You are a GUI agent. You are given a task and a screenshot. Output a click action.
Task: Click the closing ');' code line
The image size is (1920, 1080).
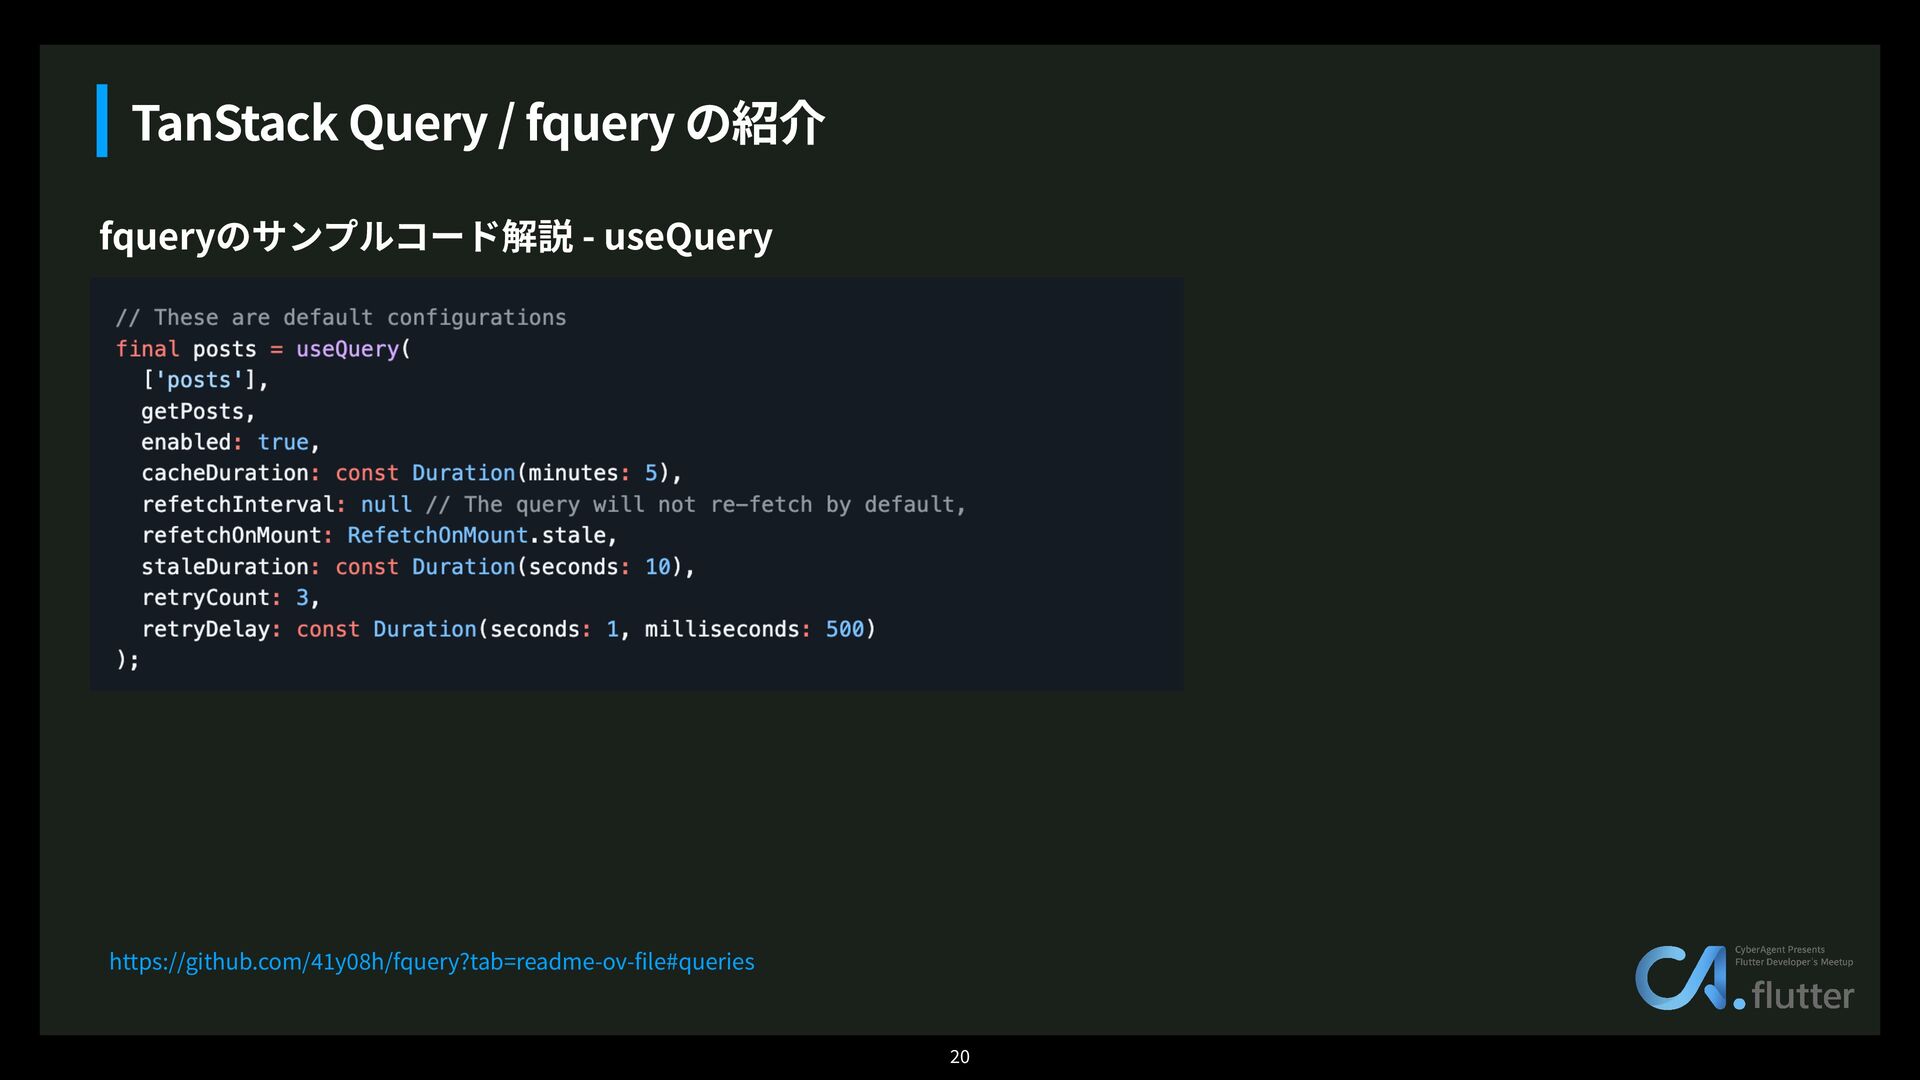tap(128, 660)
